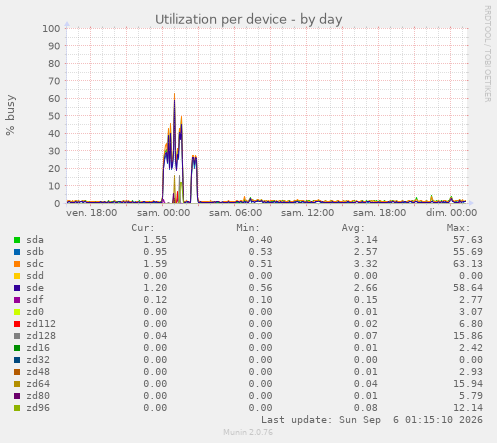The image size is (497, 443).
Task: Select the 'zd112' device label
Action: click(41, 324)
